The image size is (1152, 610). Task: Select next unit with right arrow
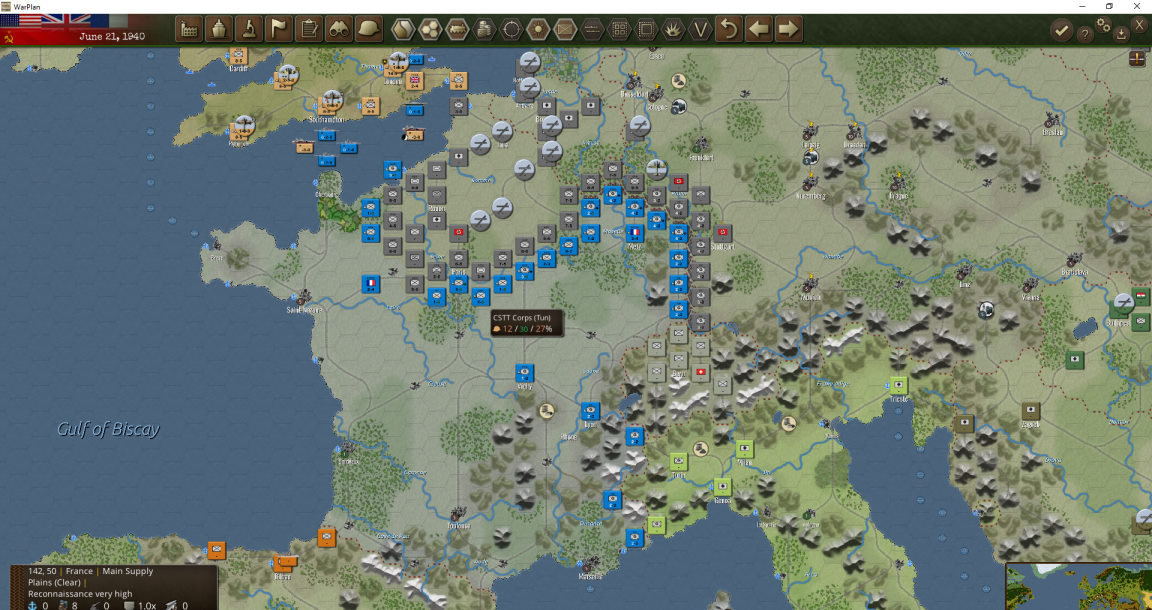[788, 29]
